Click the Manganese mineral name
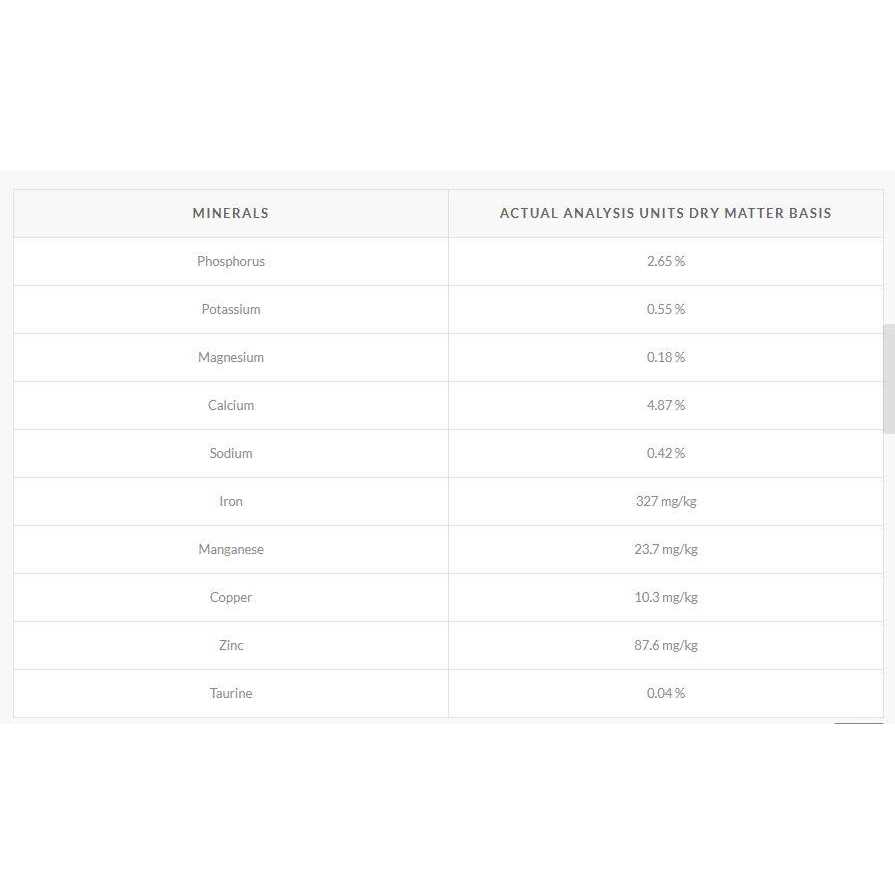The width and height of the screenshot is (895, 895). 231,549
